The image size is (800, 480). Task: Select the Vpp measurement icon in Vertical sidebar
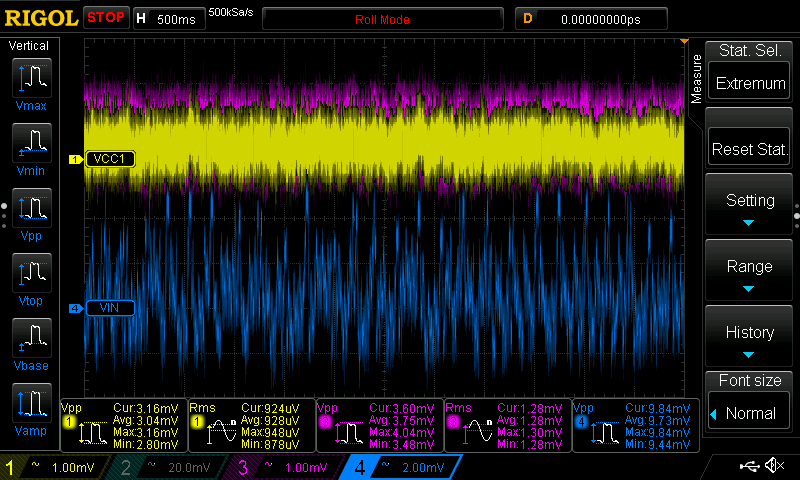pos(32,208)
